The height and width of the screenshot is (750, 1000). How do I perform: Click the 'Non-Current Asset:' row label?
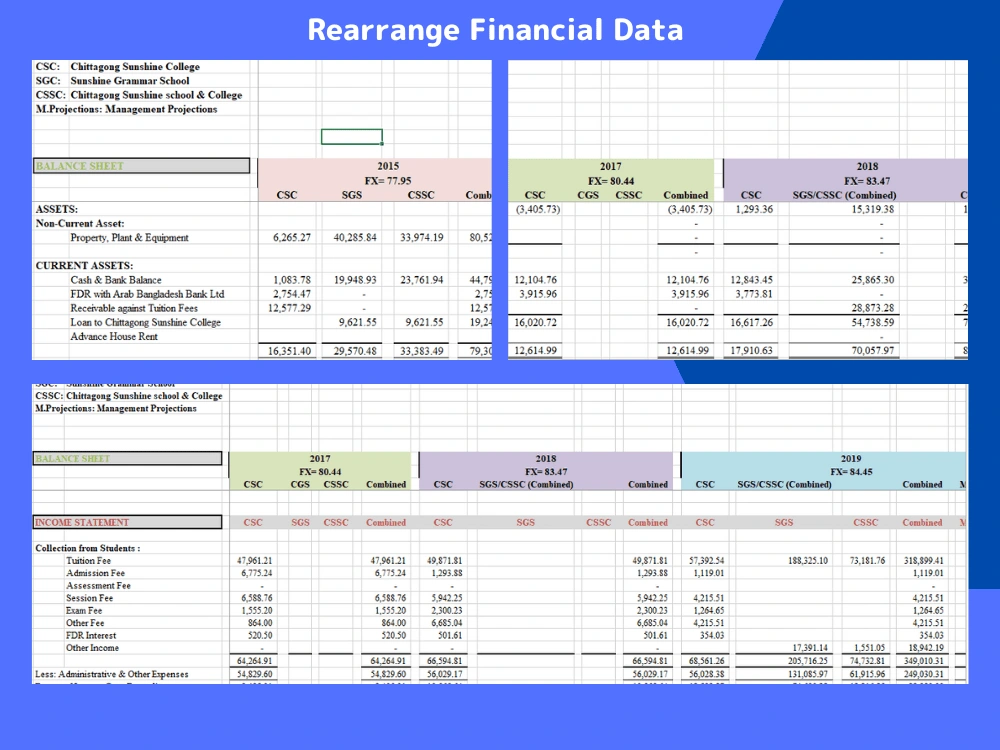point(80,223)
